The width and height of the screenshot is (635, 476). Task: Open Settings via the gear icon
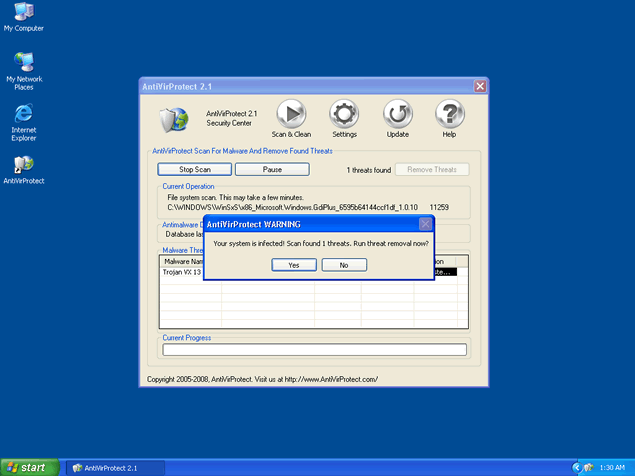344,114
